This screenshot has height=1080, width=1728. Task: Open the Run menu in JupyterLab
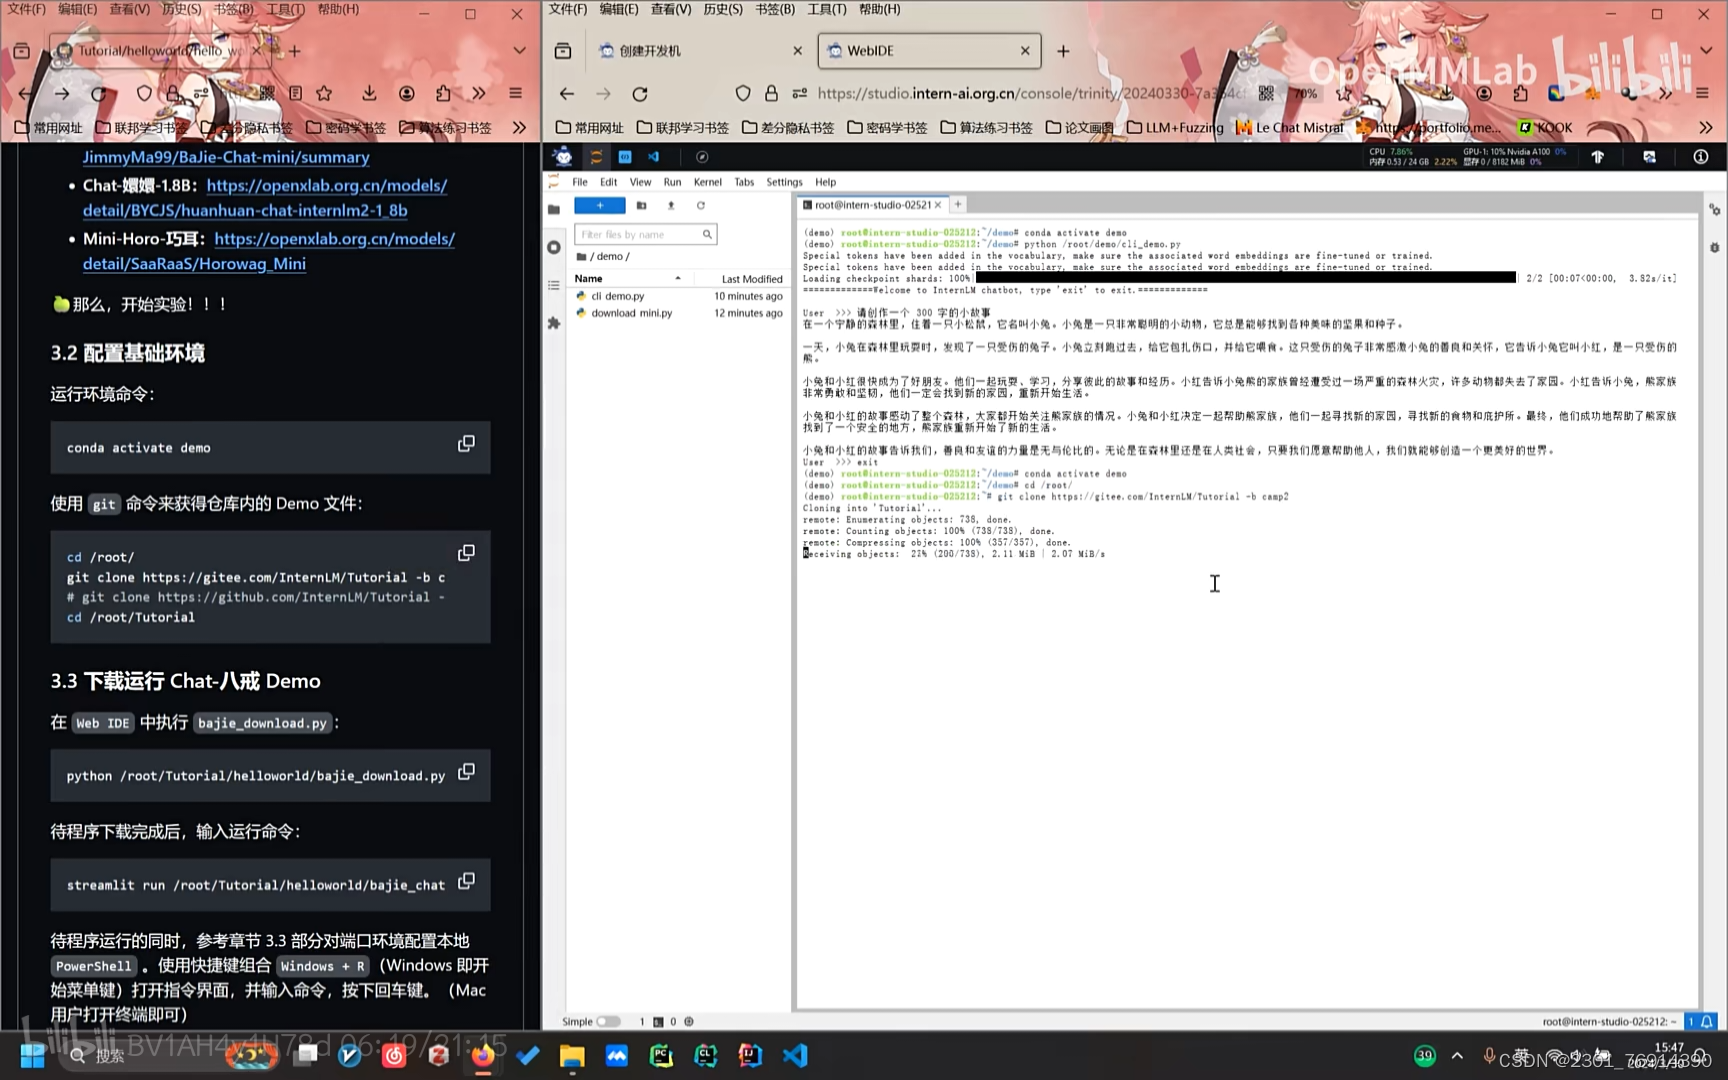coord(672,182)
